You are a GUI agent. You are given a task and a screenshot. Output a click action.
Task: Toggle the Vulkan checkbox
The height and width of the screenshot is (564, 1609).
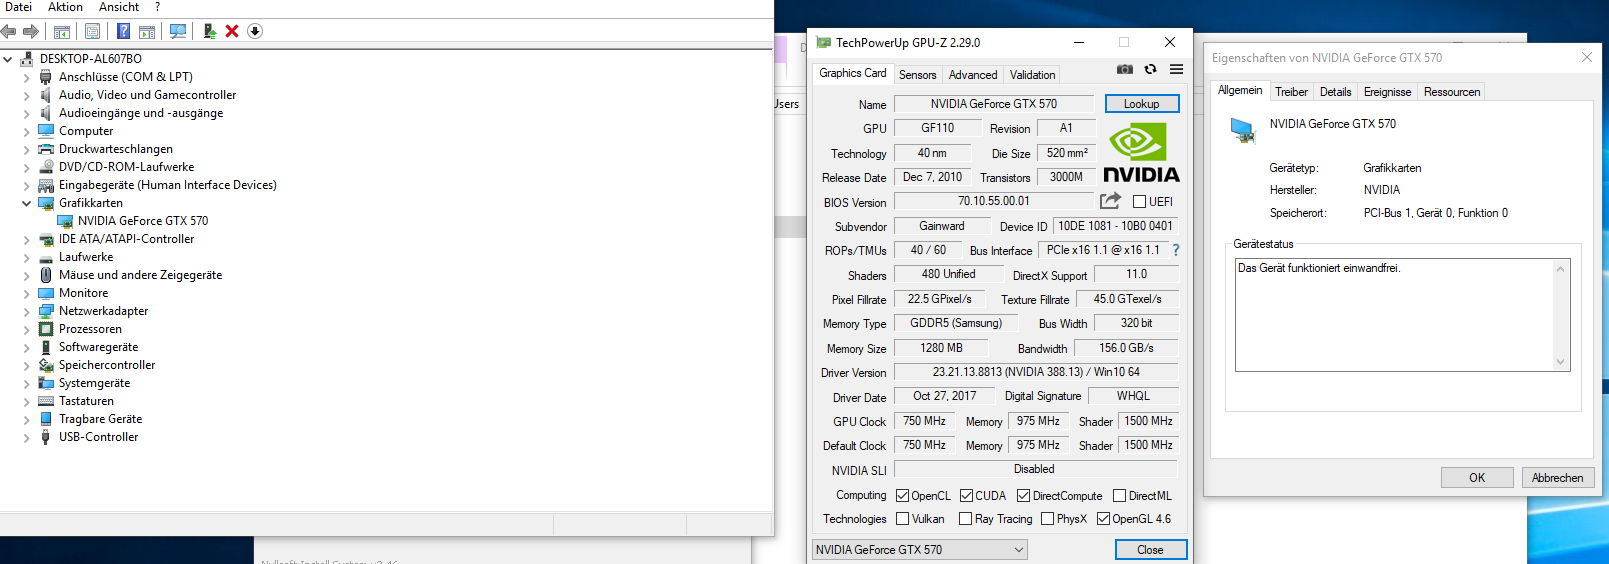902,519
